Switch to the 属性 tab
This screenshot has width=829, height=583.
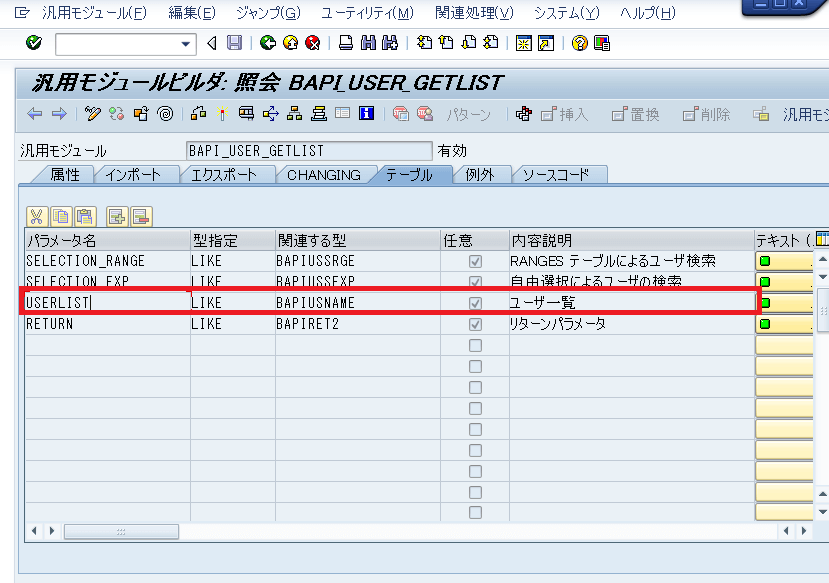click(x=65, y=175)
